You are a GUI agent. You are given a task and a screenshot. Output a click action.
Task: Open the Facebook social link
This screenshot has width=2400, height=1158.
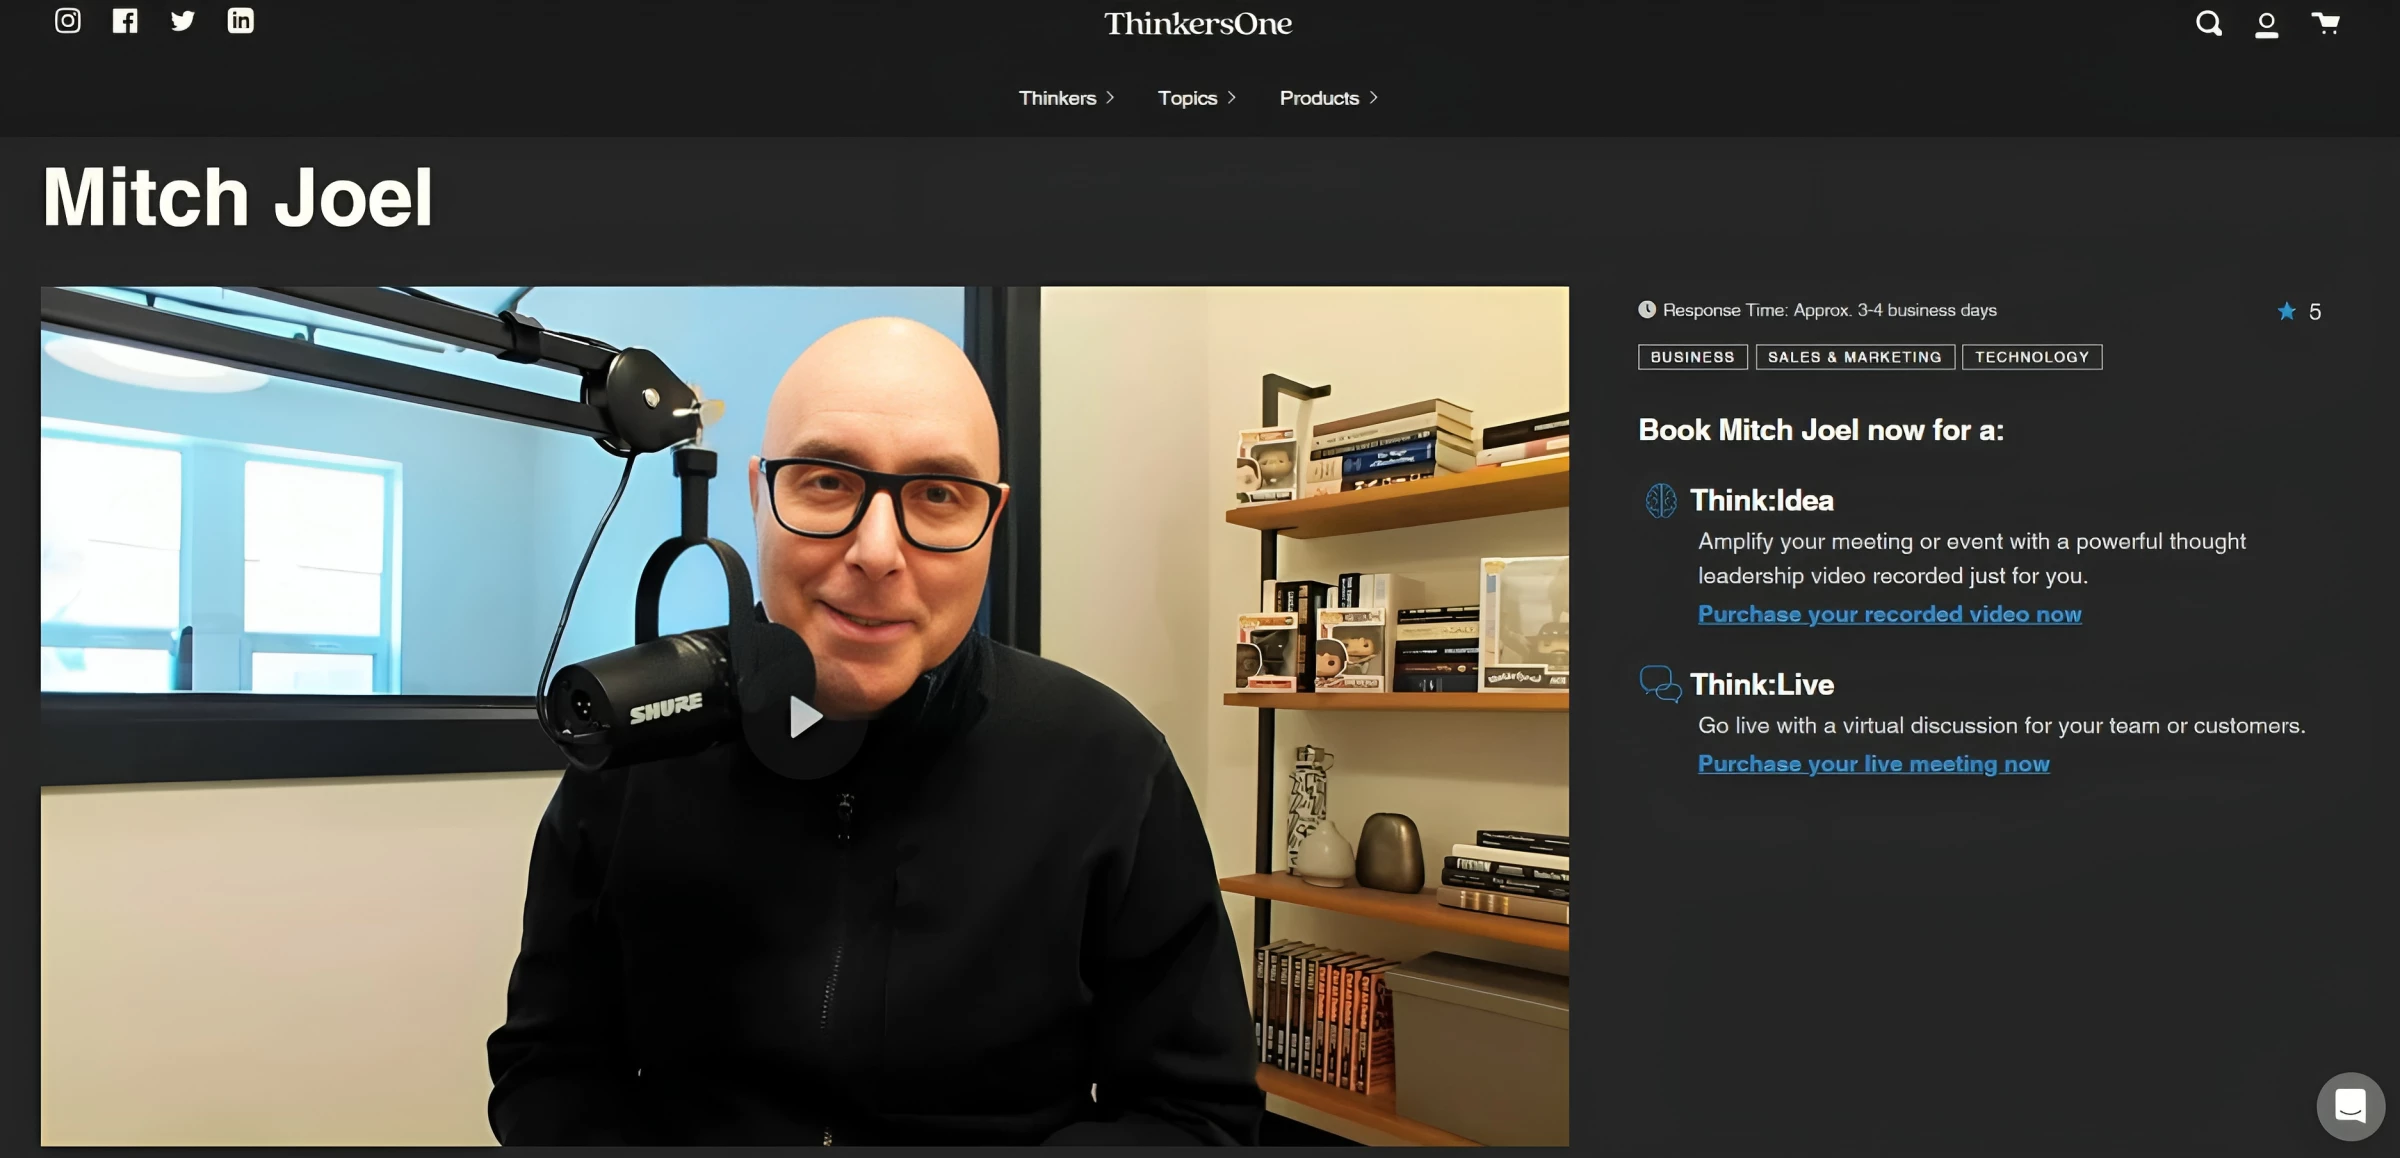click(125, 21)
